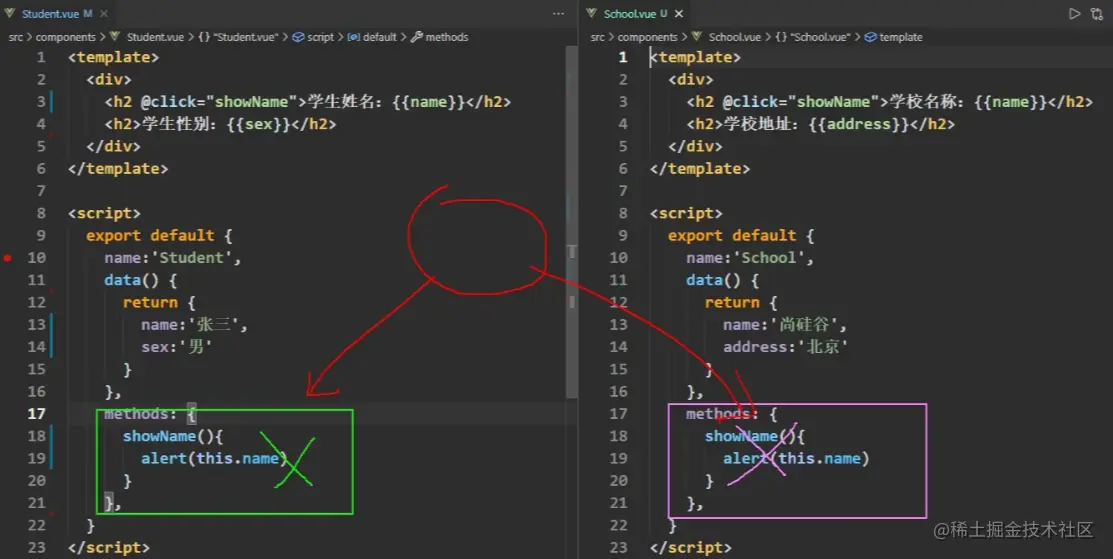Open the src breadcrumb in the Student.vue pane
The height and width of the screenshot is (559, 1113).
point(16,37)
